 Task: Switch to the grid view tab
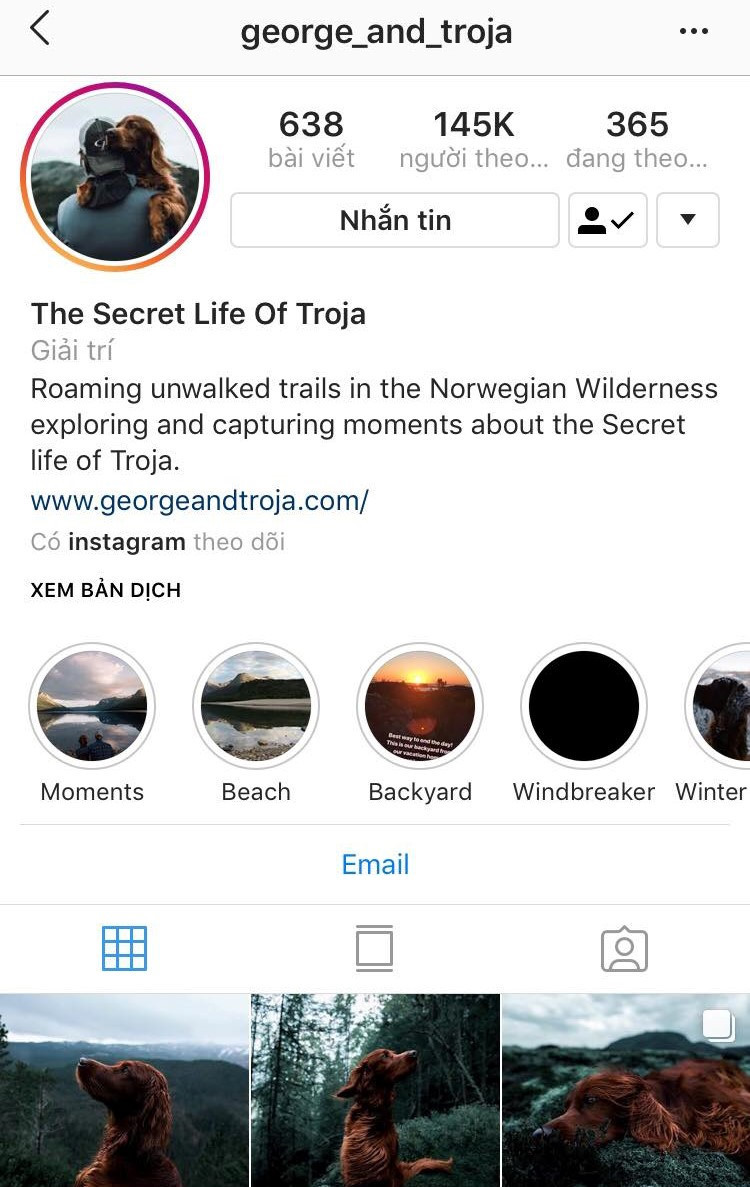point(124,948)
